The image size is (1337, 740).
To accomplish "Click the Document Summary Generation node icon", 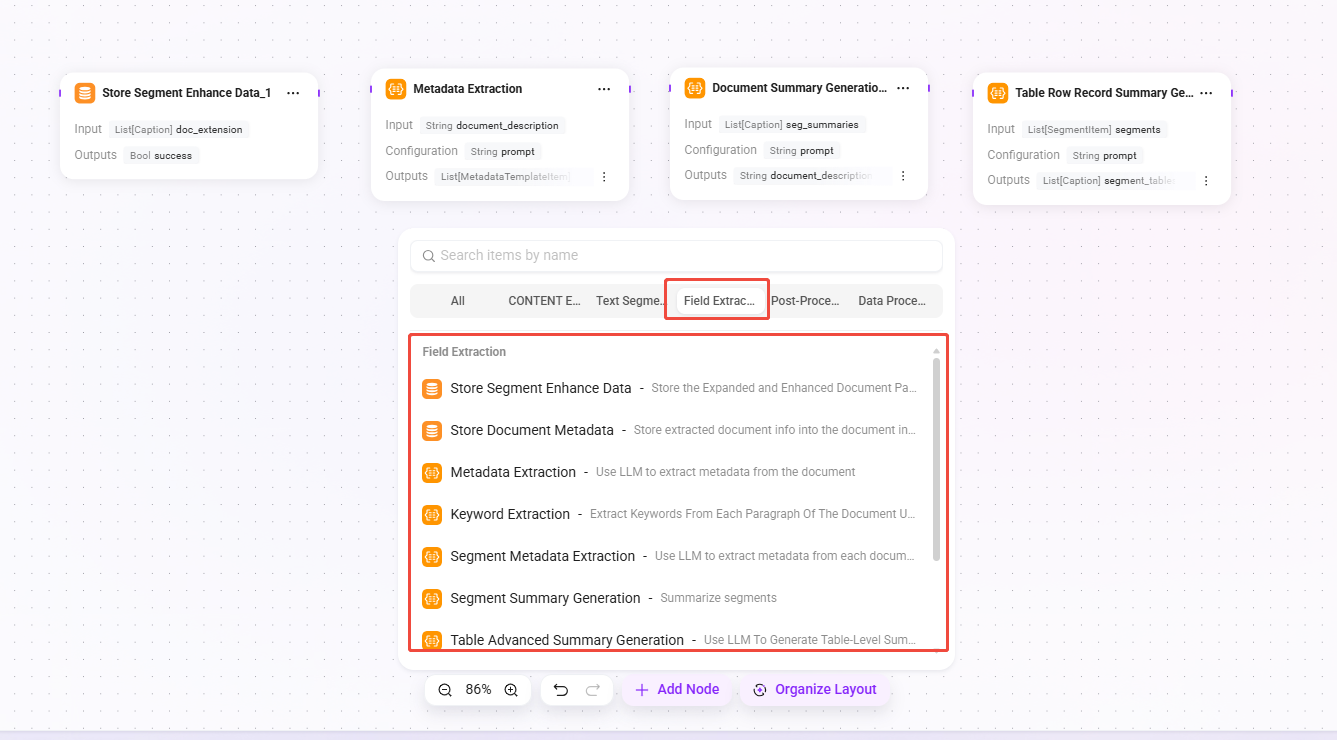I will point(695,88).
